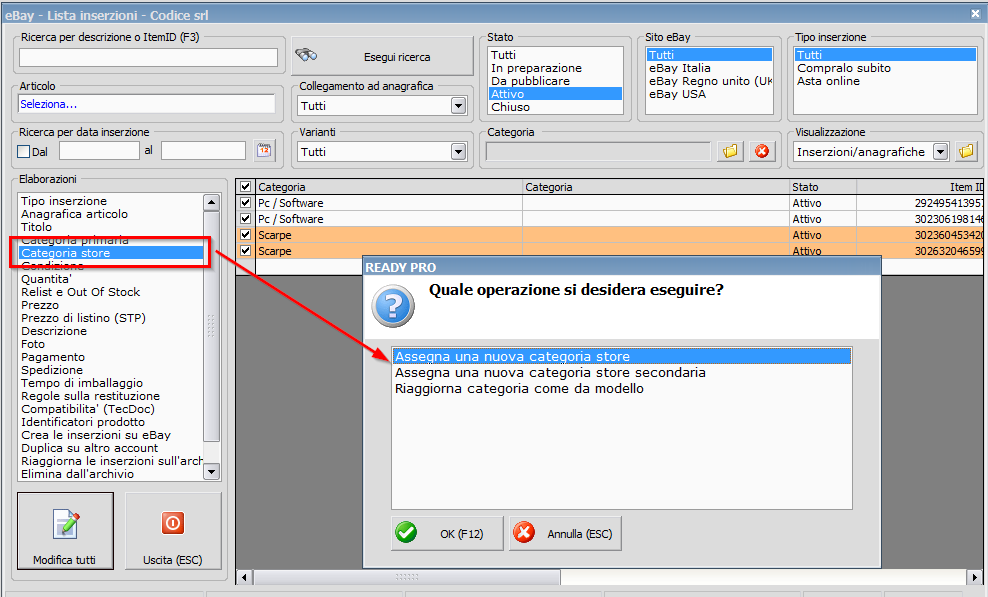Select 'Tipo inserzione' in Elaborazioni list
The width and height of the screenshot is (988, 597).
tap(111, 201)
